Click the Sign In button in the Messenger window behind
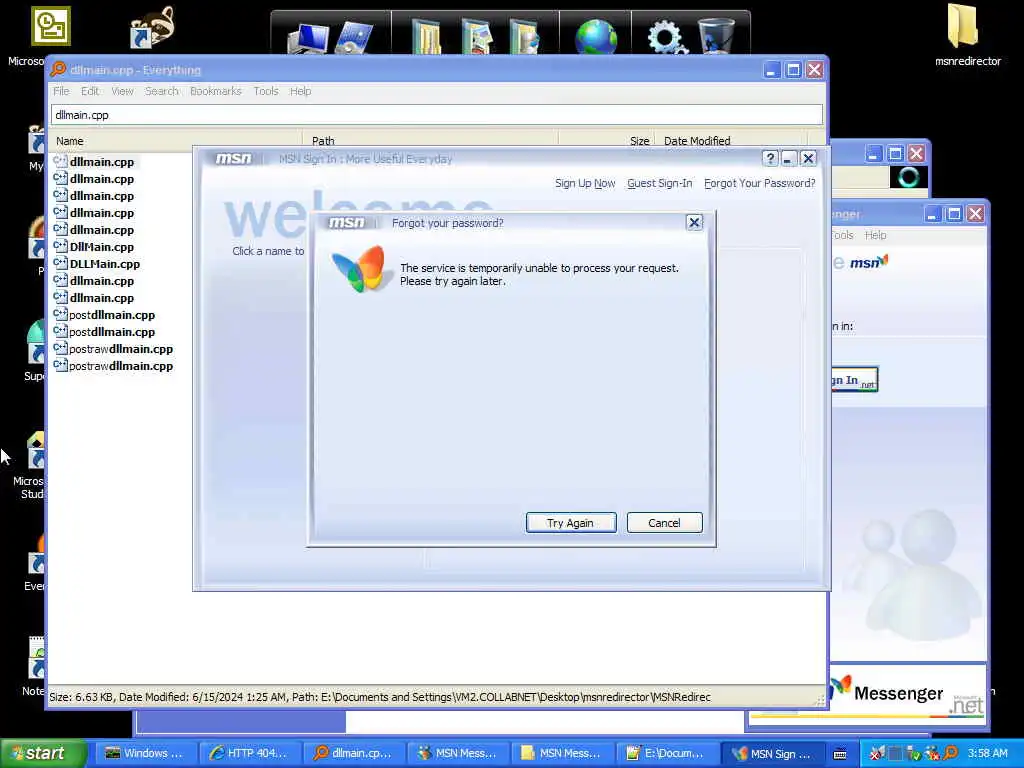The width and height of the screenshot is (1024, 768). coord(854,380)
